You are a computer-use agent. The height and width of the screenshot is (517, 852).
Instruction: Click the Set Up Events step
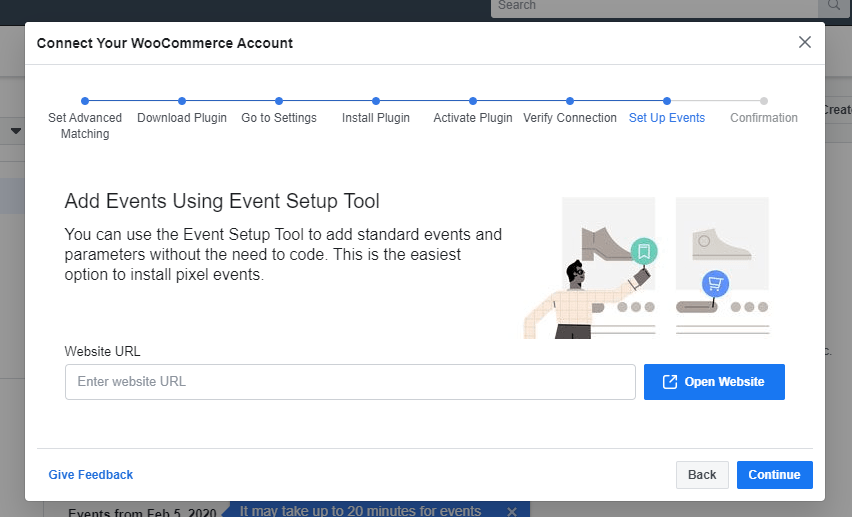pyautogui.click(x=667, y=118)
